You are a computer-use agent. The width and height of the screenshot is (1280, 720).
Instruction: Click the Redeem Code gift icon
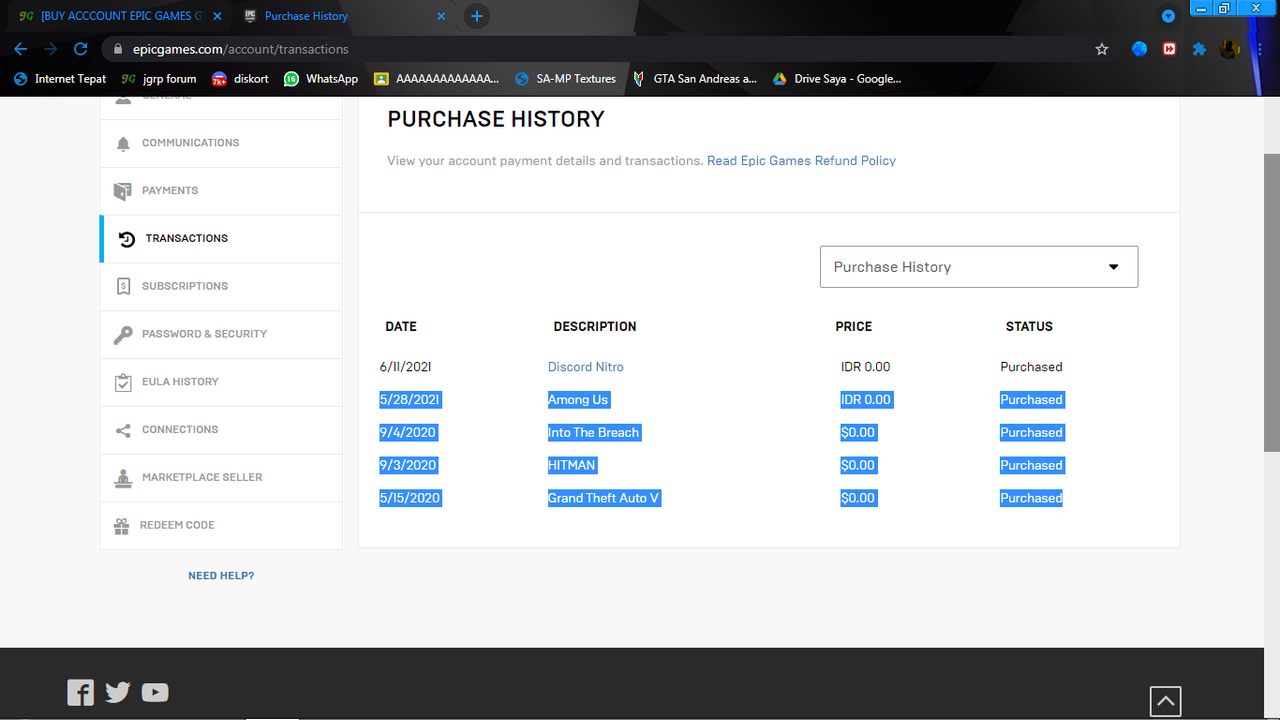point(122,526)
